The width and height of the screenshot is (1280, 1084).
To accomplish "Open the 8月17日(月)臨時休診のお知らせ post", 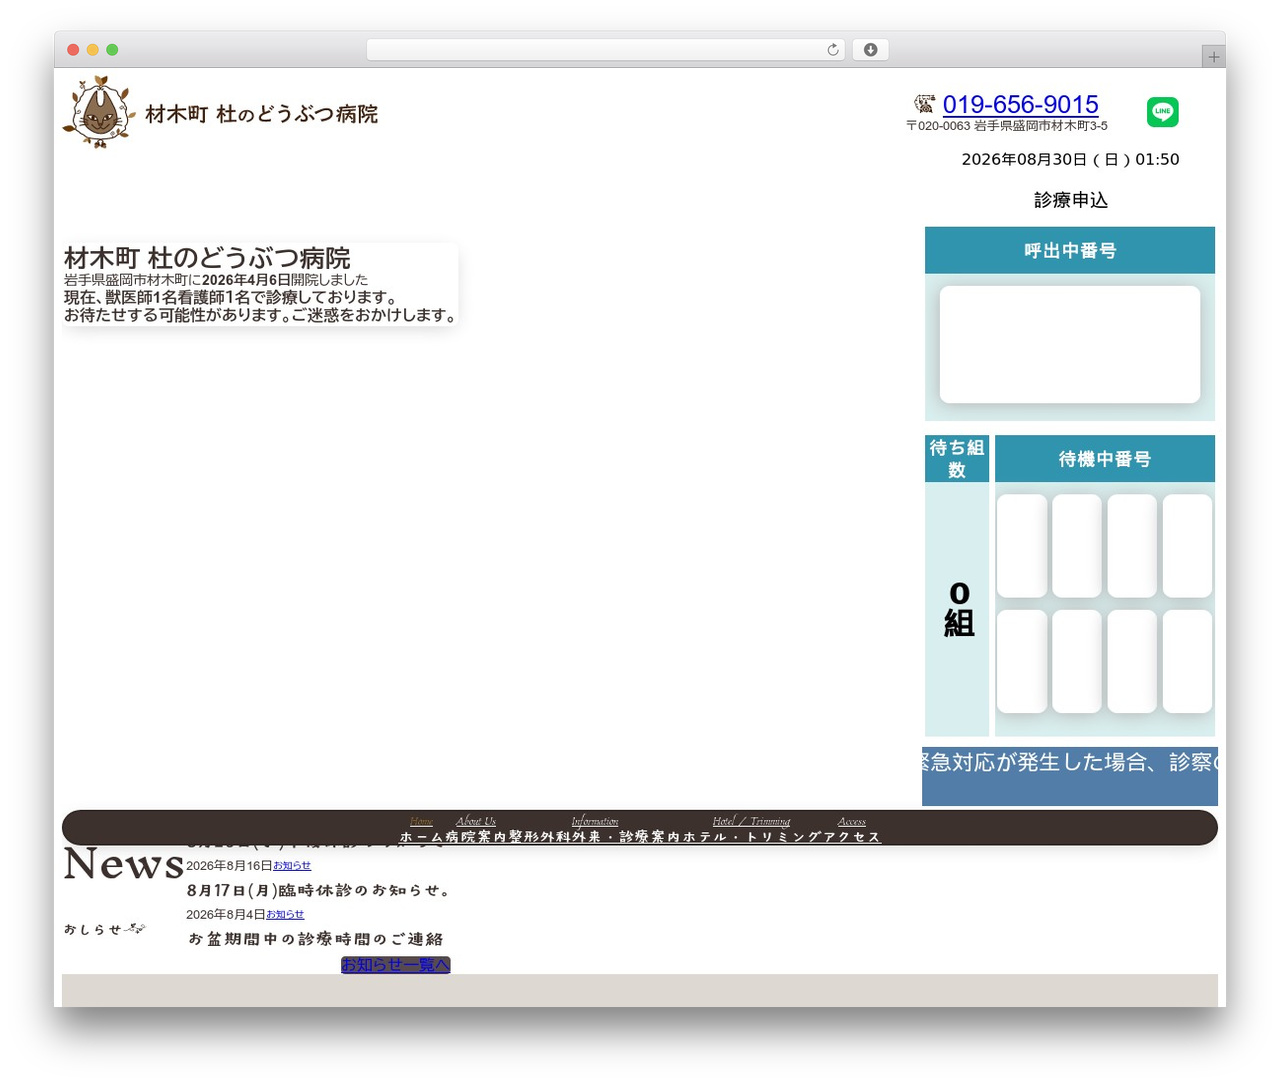I will click(x=319, y=890).
